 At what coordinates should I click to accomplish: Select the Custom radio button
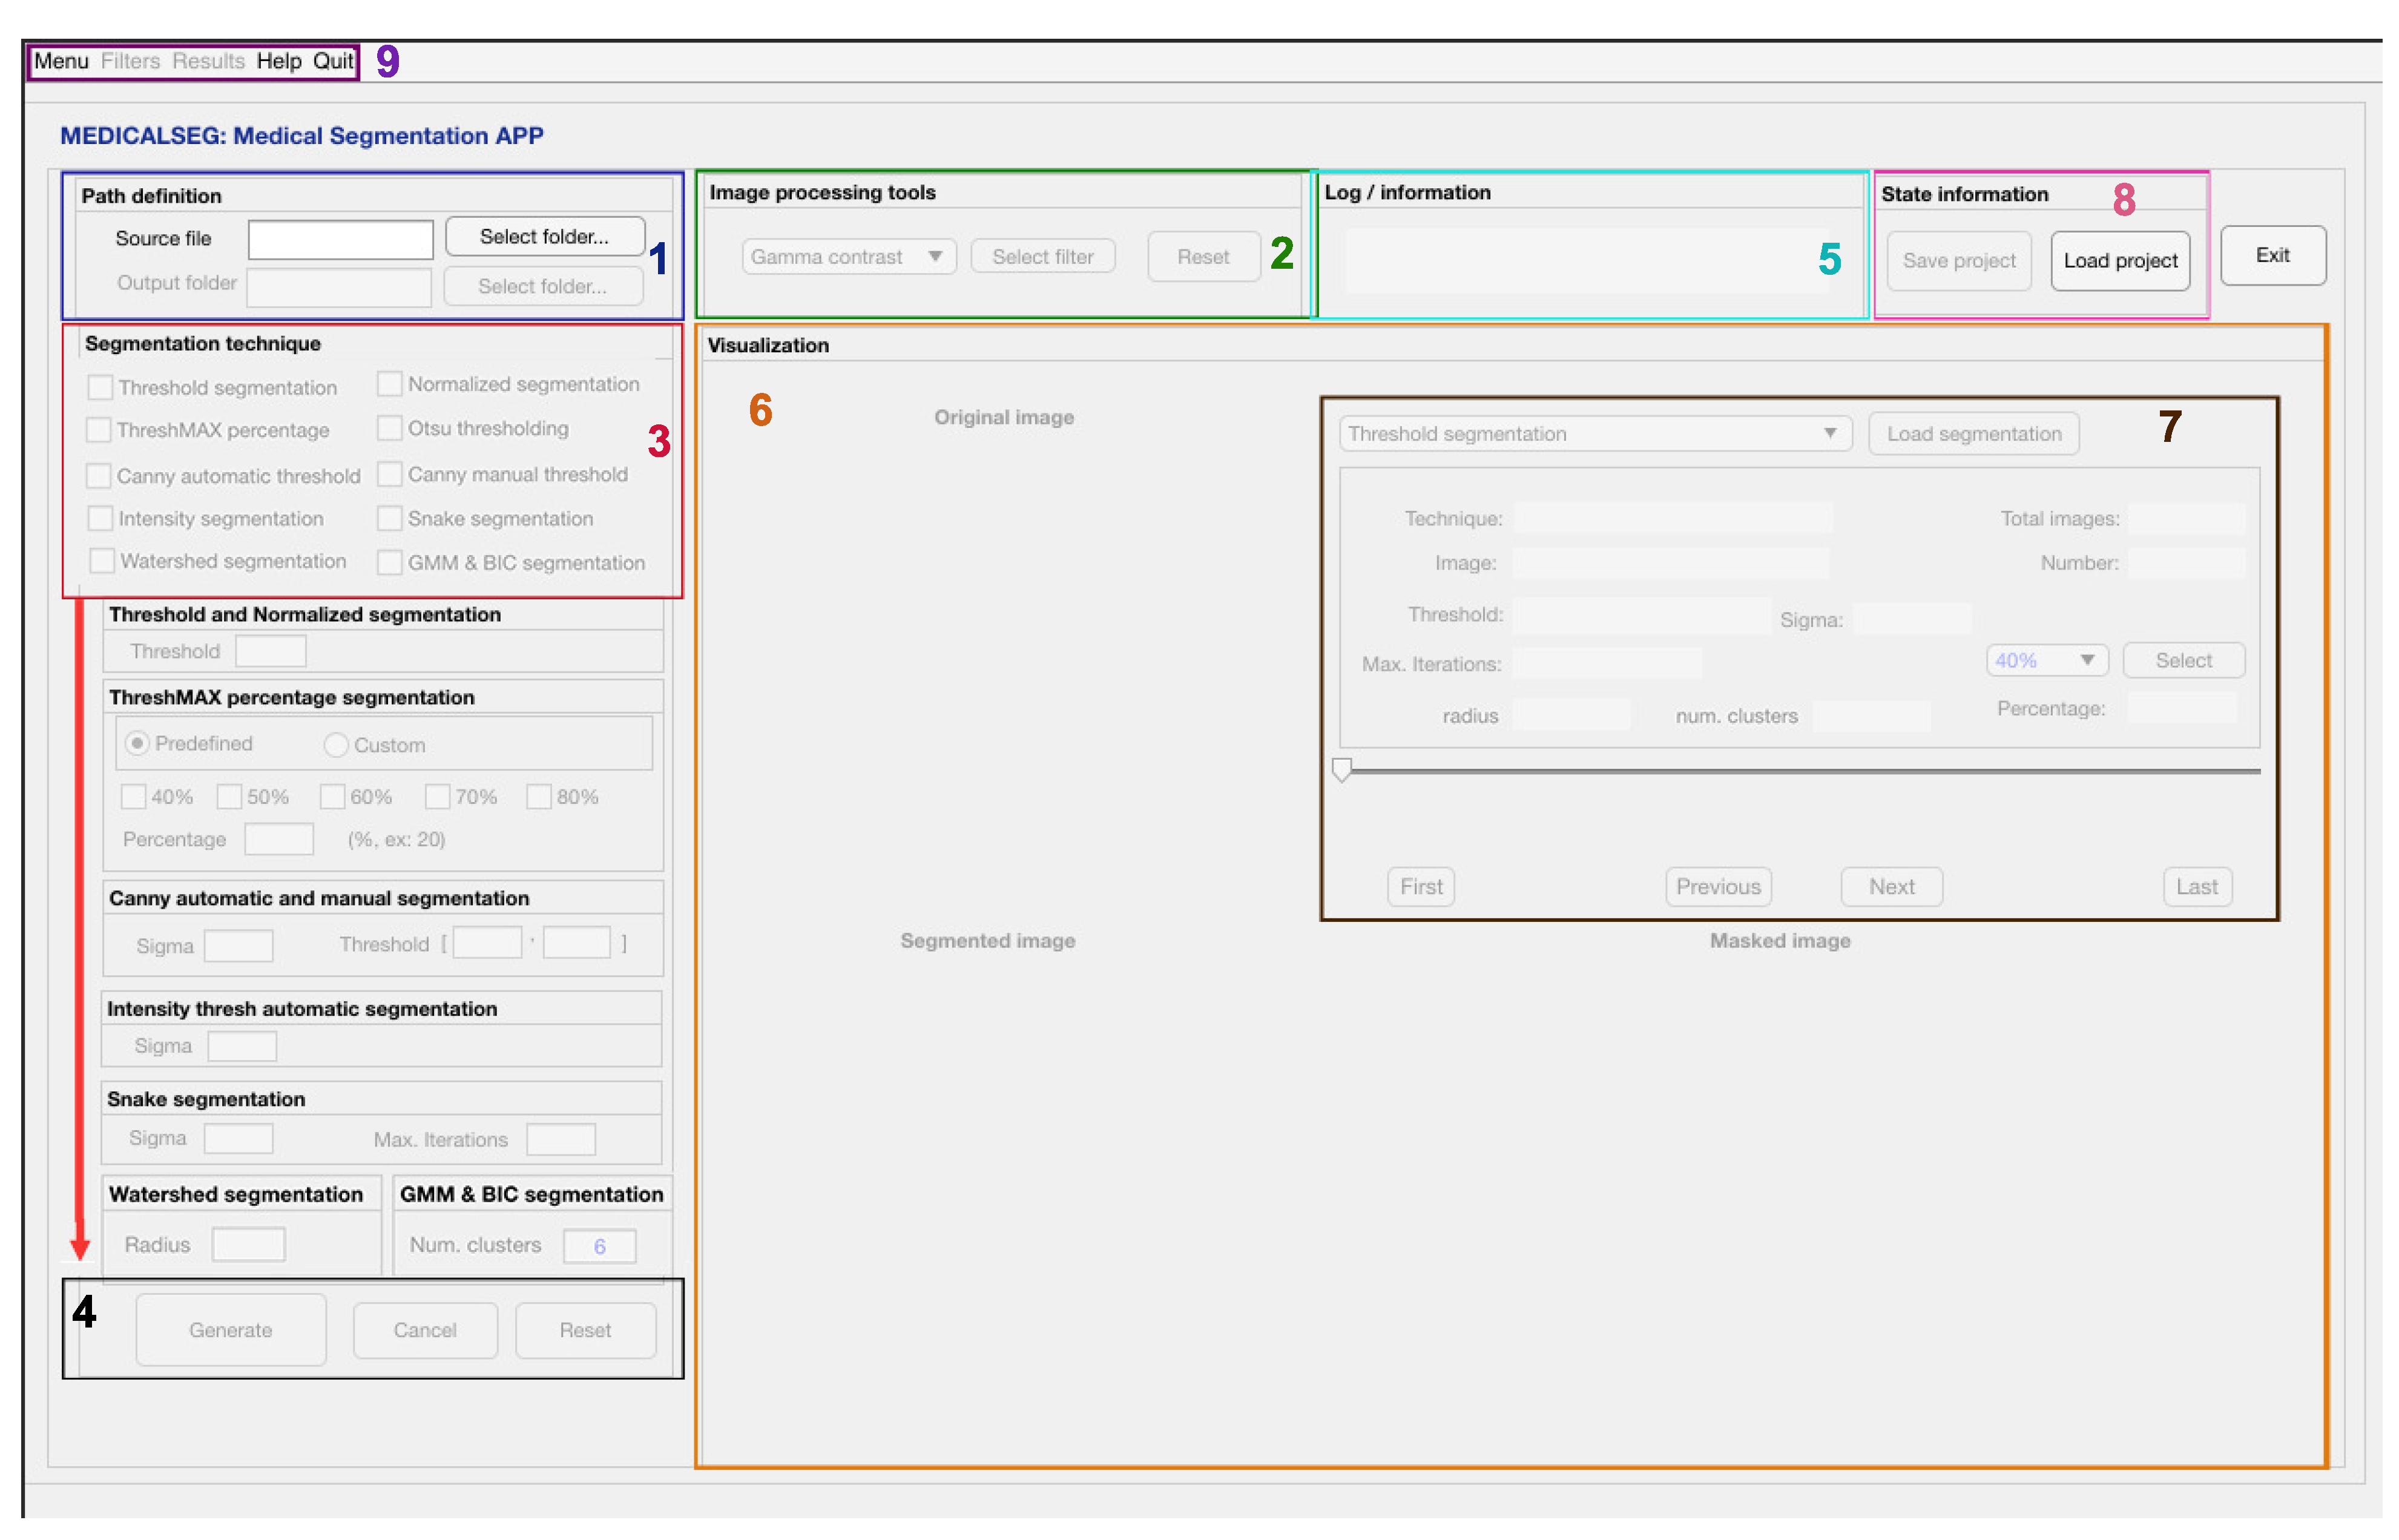[336, 745]
